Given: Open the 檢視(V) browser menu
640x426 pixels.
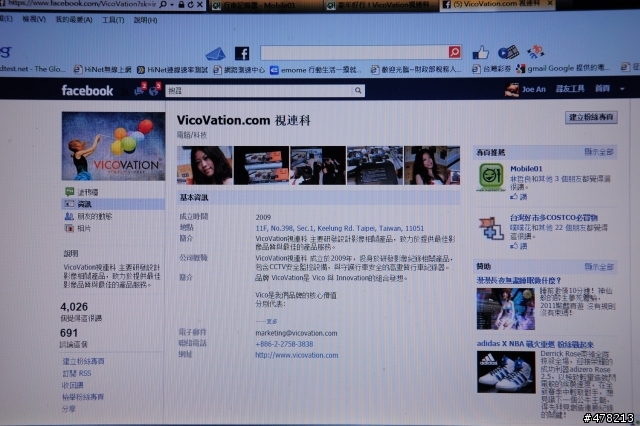Looking at the screenshot, I should tap(34, 19).
